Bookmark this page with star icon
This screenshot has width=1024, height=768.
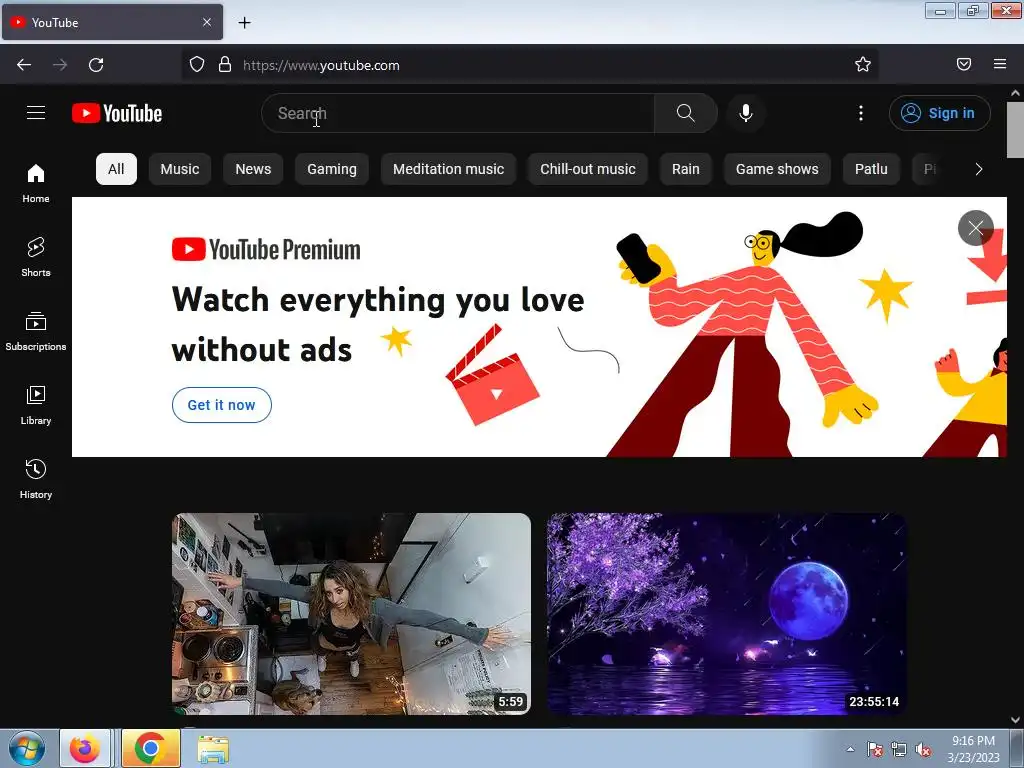pos(863,65)
